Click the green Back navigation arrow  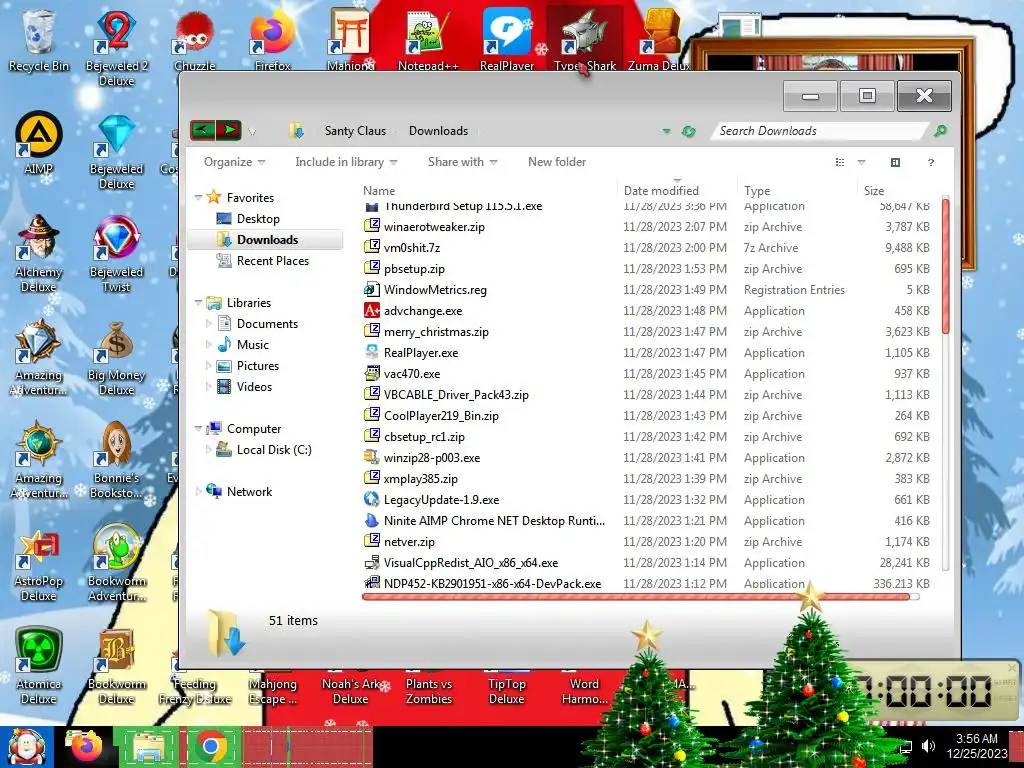202,131
